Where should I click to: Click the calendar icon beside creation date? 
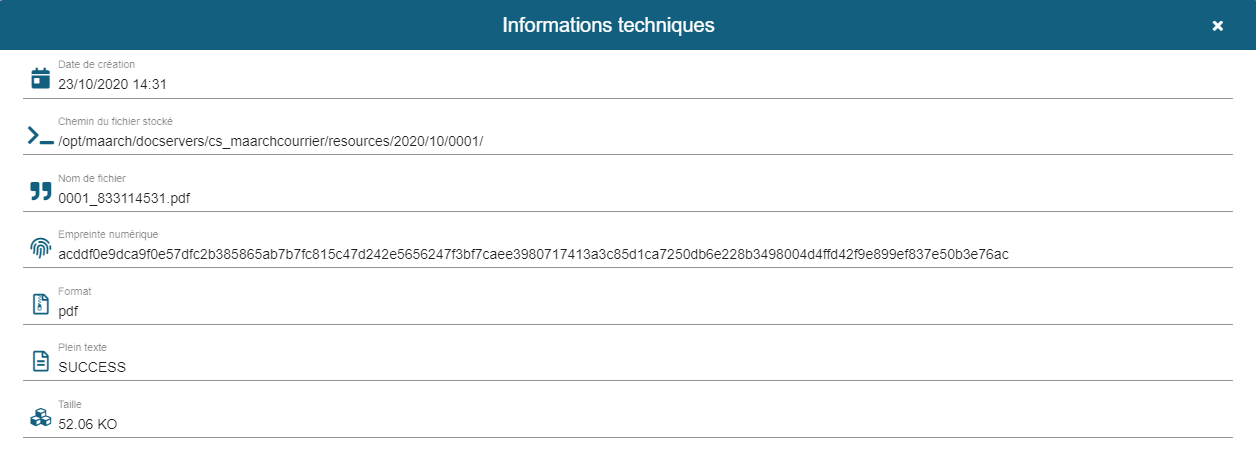click(40, 78)
